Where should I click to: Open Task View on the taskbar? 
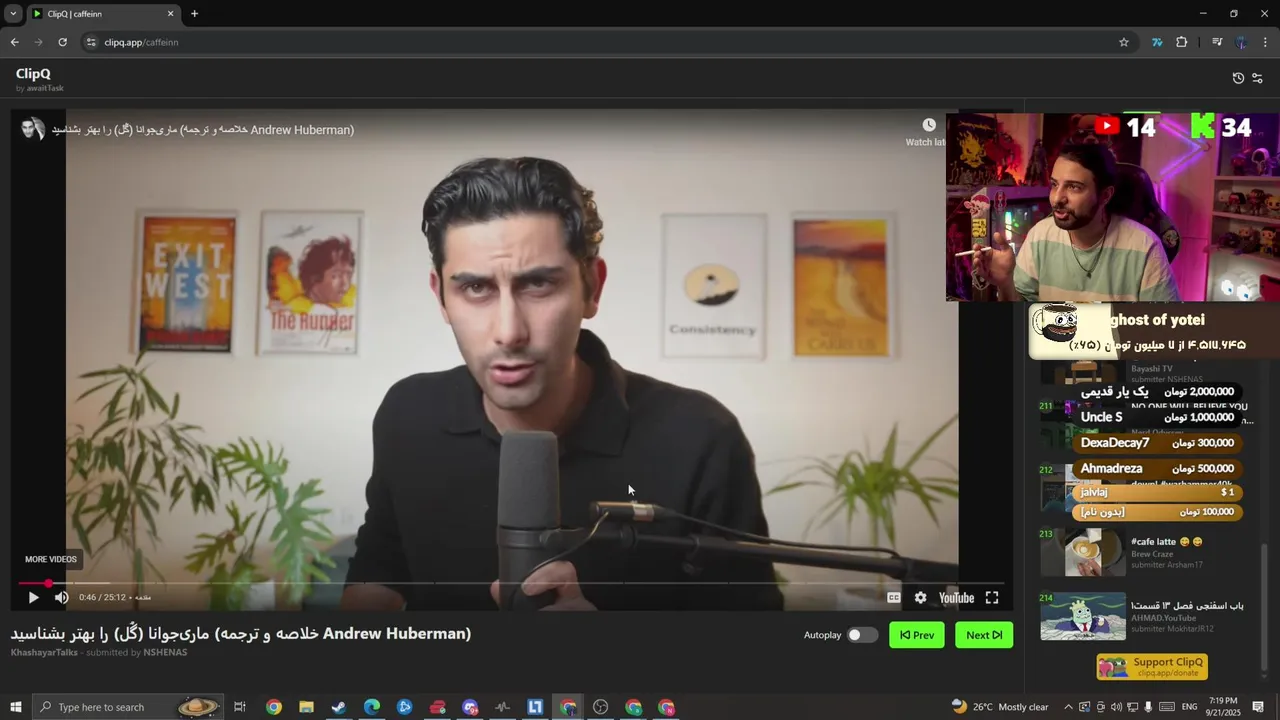[x=240, y=707]
